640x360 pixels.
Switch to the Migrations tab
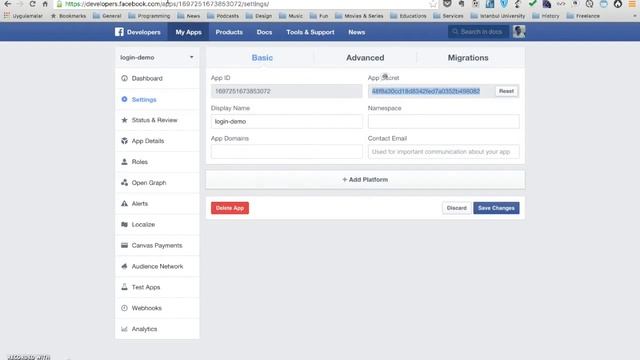point(468,58)
